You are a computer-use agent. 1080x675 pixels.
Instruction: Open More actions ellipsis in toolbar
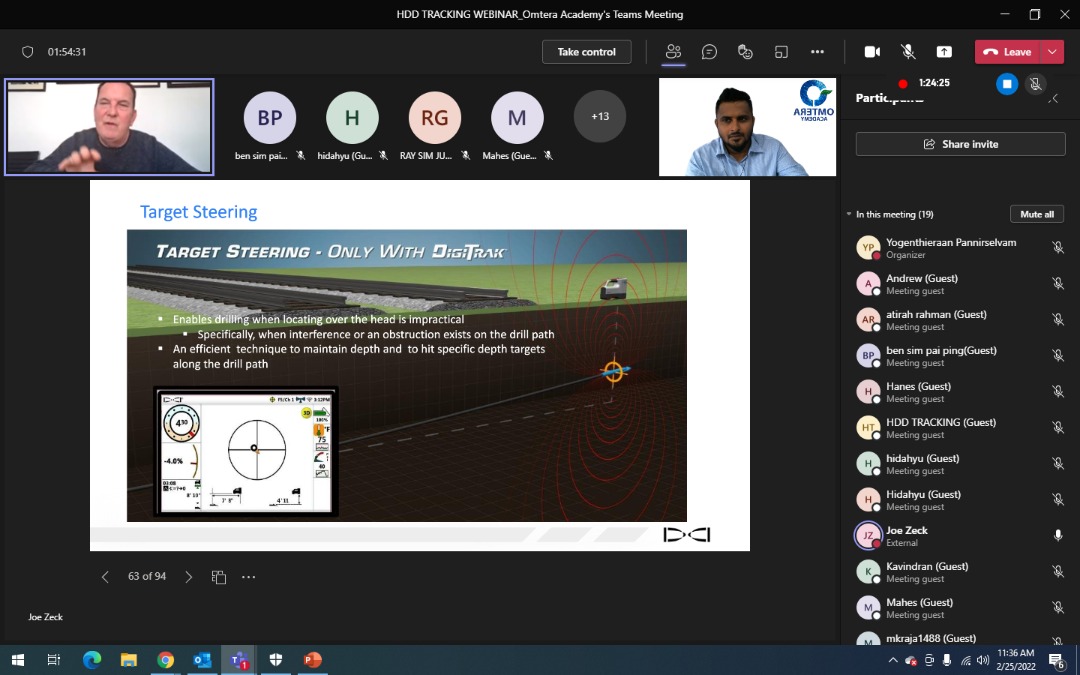tap(818, 52)
